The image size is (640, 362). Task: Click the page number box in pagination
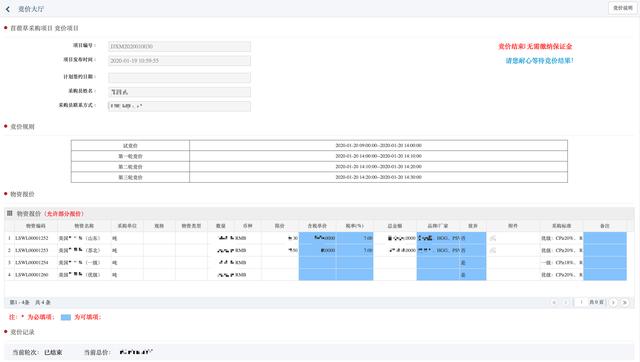click(581, 302)
